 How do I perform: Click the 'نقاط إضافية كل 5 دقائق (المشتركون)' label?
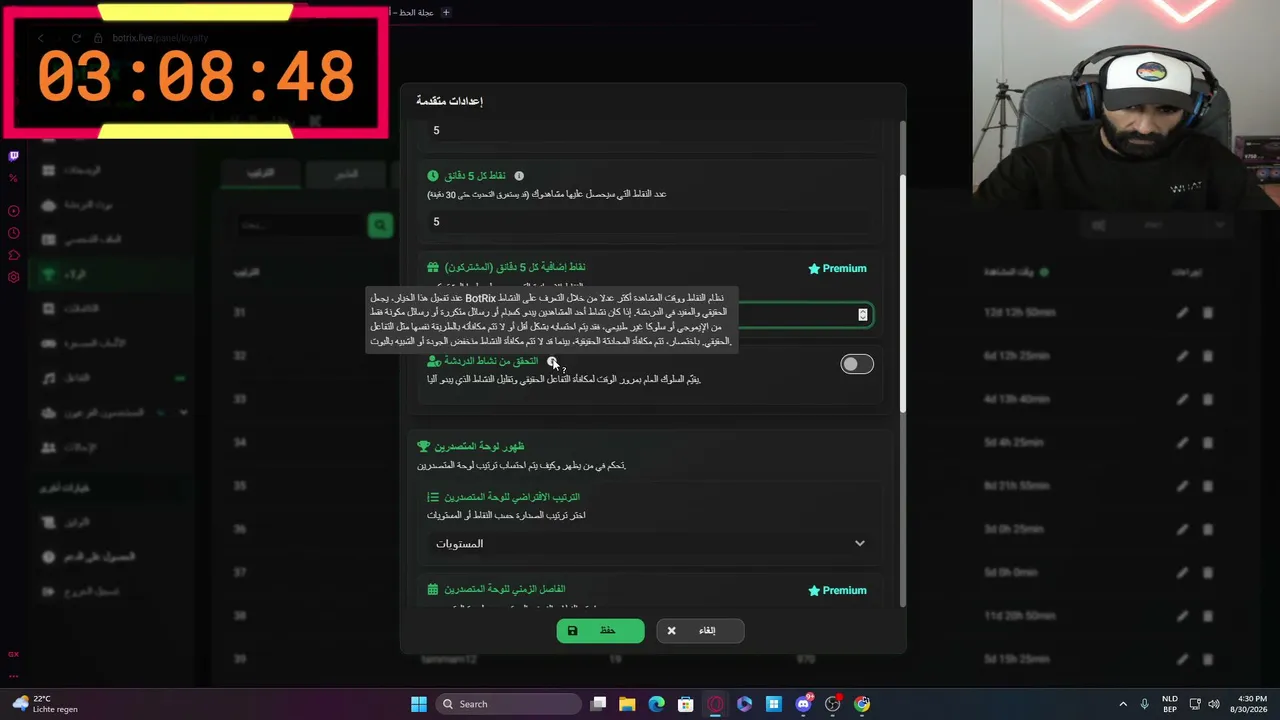[515, 267]
